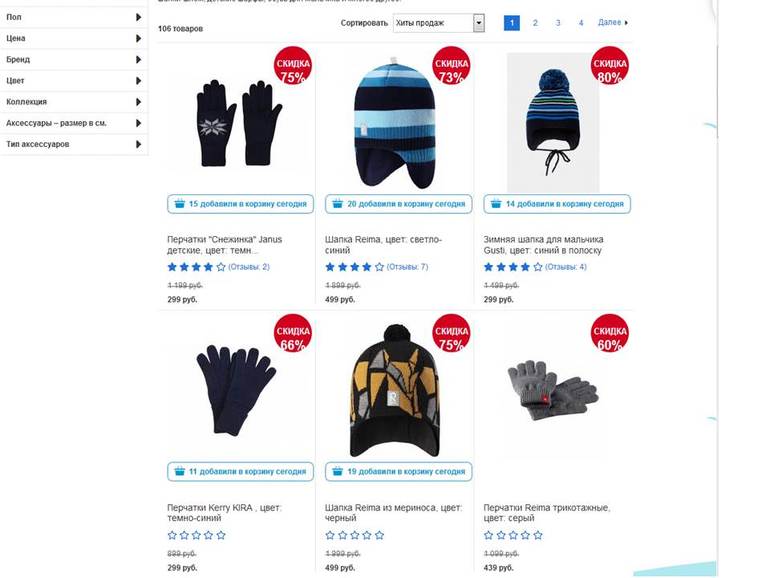Click basket icon in 11 added today banner
Image resolution: width=770 pixels, height=578 pixels.
click(x=179, y=471)
